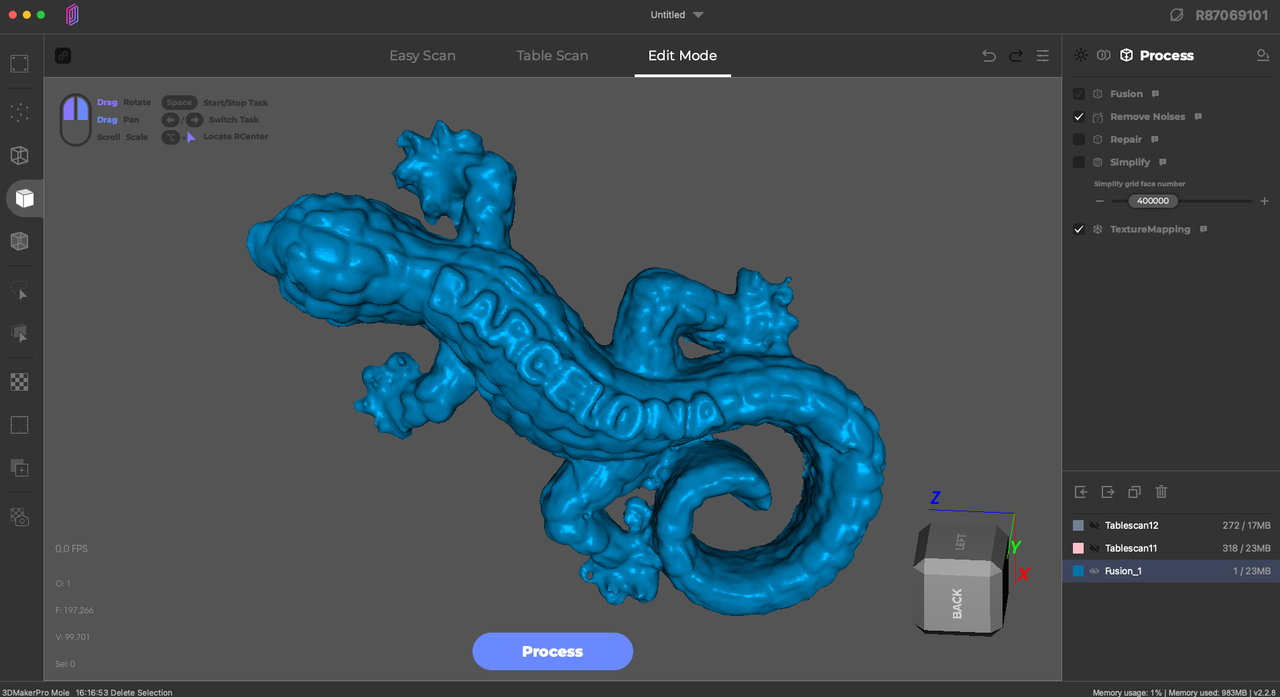The height and width of the screenshot is (697, 1280).
Task: Show Tablescan11 via its hidden-eye icon
Action: pyautogui.click(x=1095, y=548)
